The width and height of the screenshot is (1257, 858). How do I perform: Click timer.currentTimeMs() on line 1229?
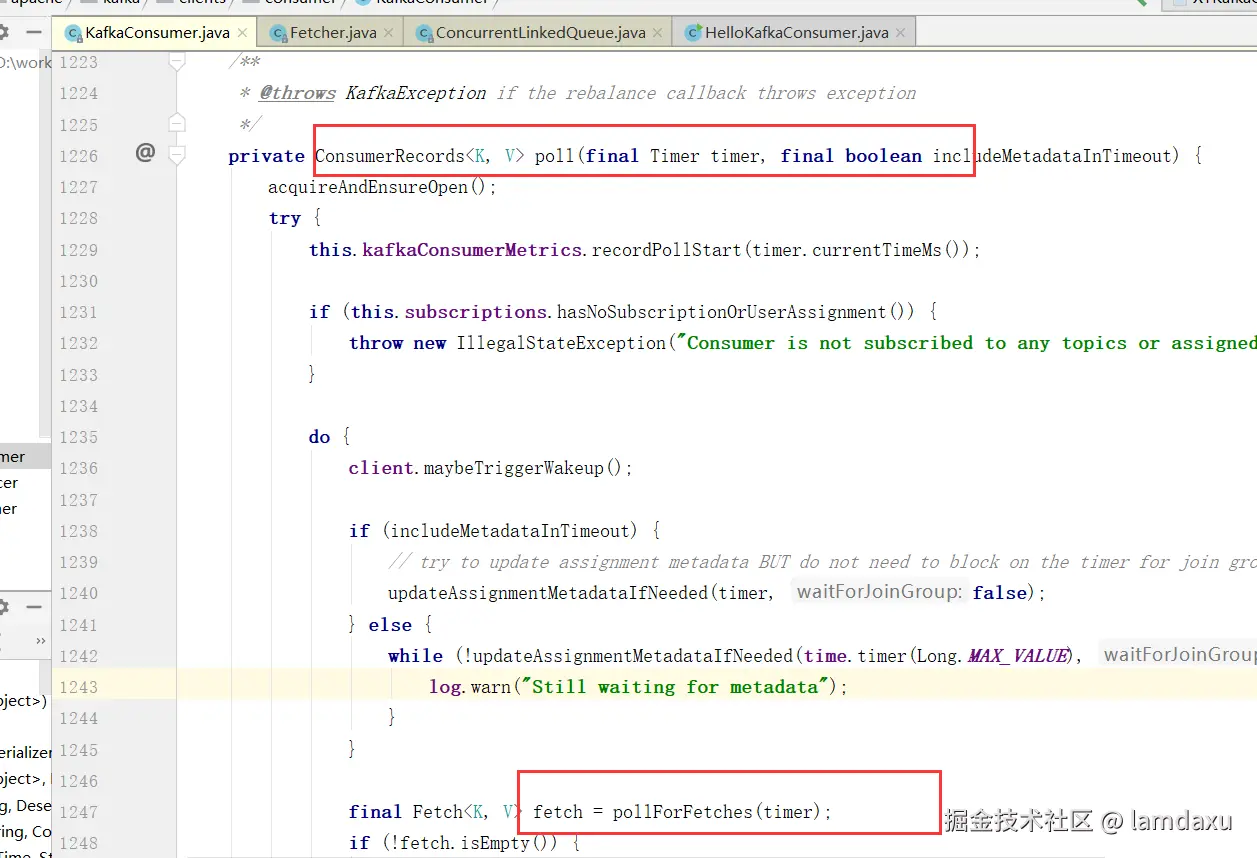click(x=860, y=250)
